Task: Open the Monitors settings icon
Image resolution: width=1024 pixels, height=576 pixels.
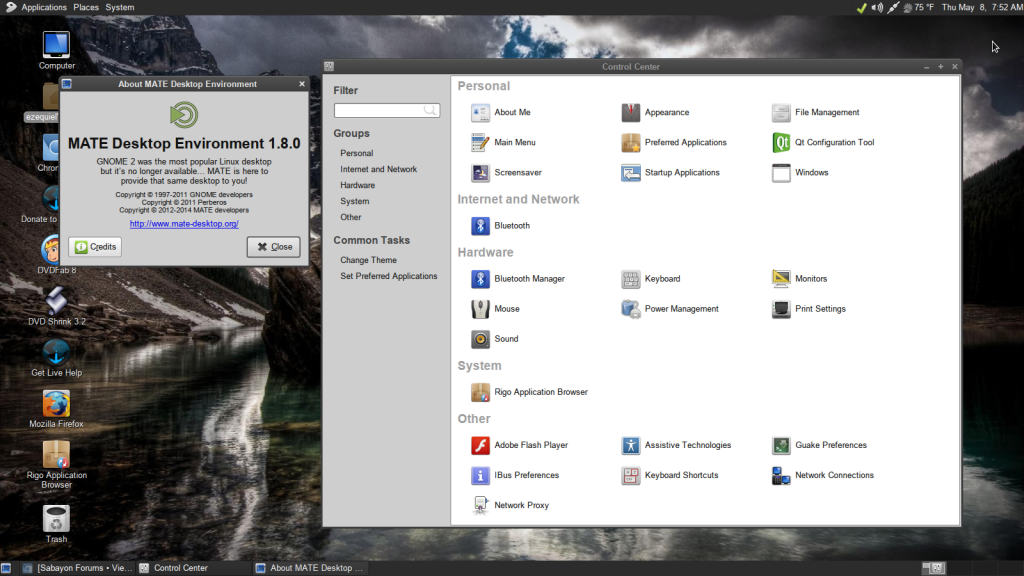Action: point(781,279)
